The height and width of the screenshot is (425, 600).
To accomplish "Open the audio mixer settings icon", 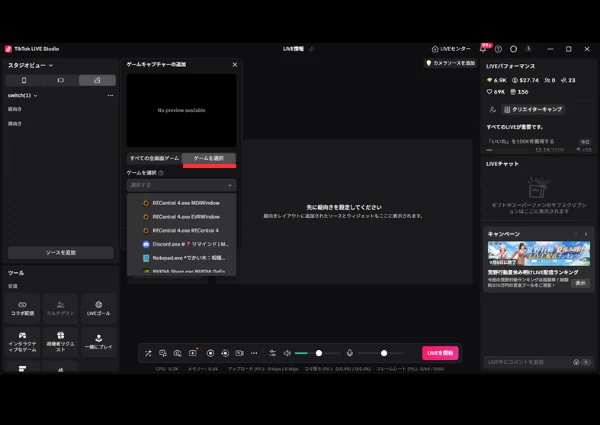I will click(272, 353).
